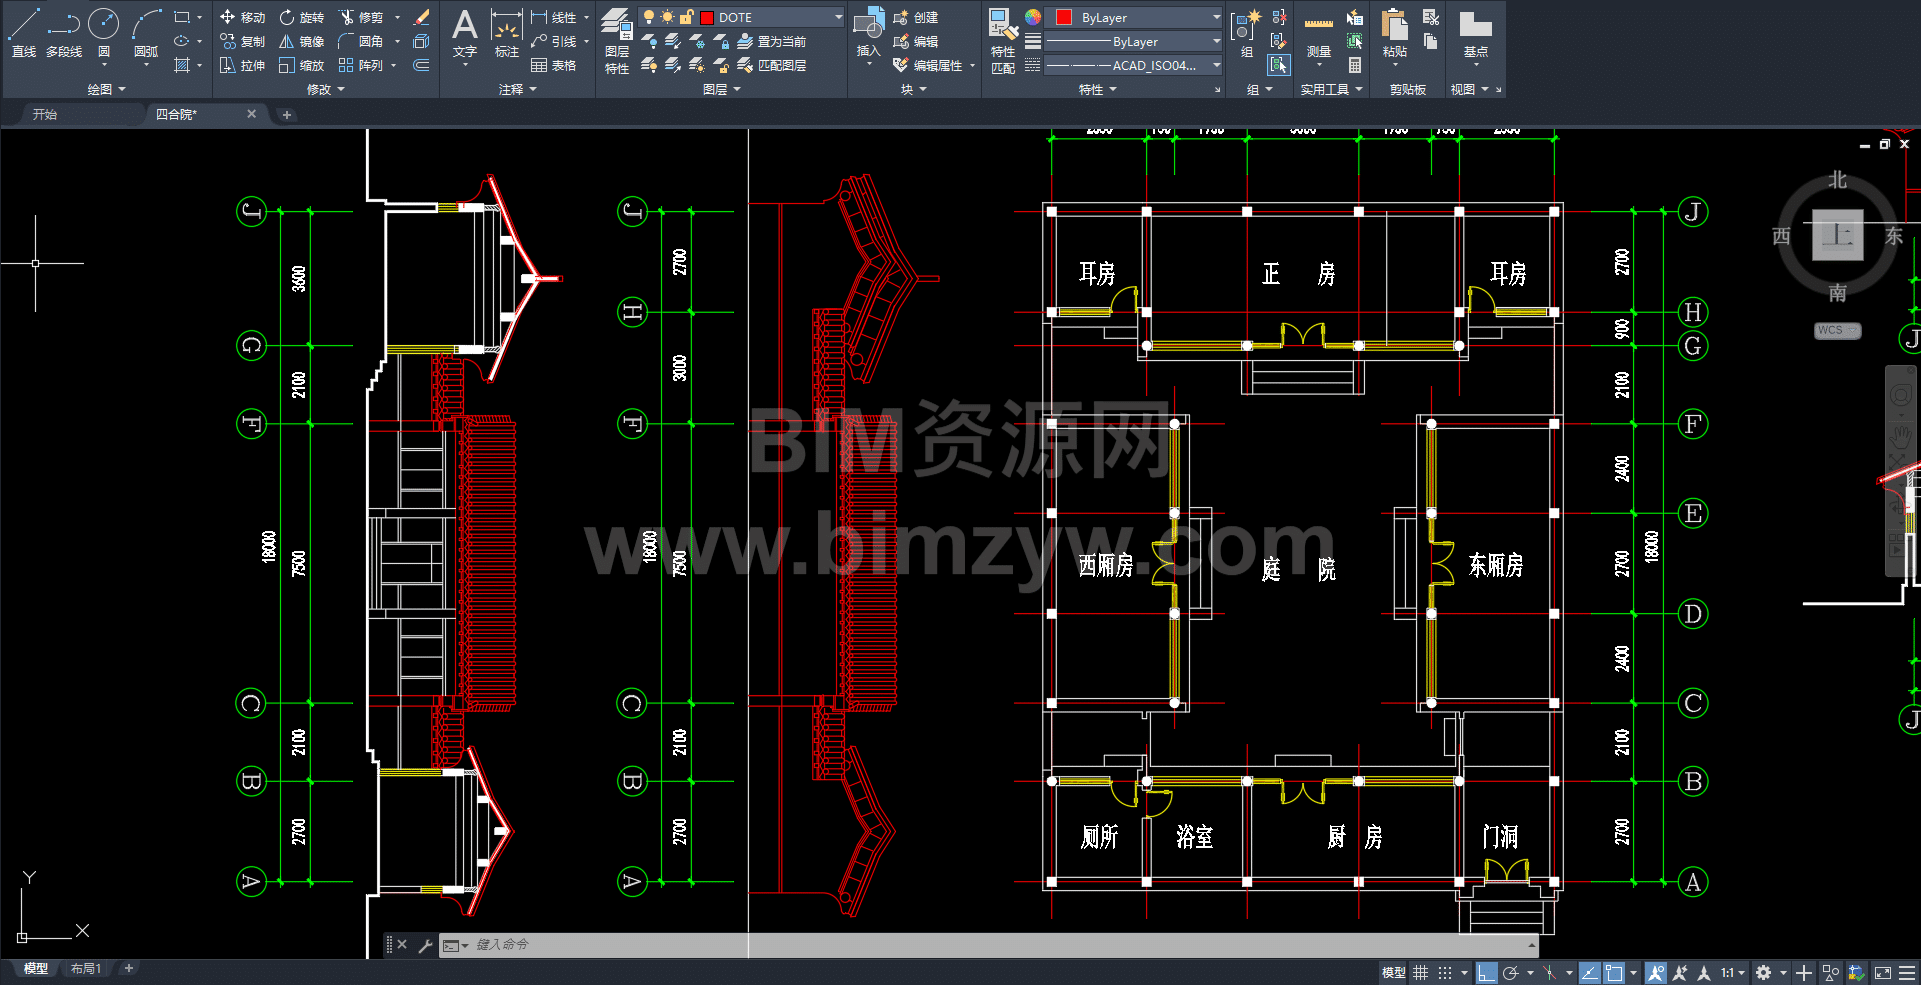1921x985 pixels.
Task: Open the Measure (测量) ruler tool
Action: (1318, 32)
